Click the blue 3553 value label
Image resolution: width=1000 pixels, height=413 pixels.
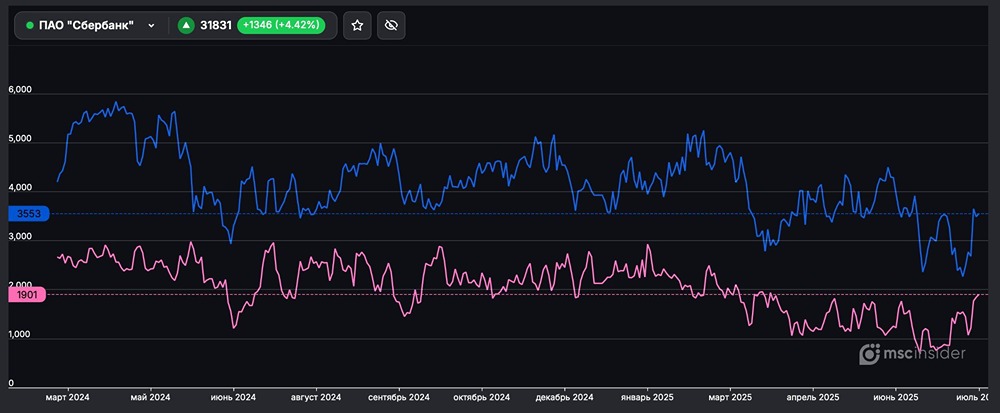click(x=24, y=214)
